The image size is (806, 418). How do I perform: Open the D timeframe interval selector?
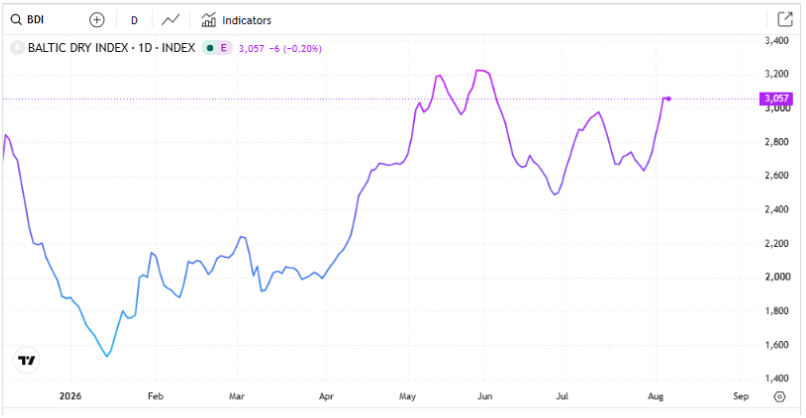click(x=134, y=21)
